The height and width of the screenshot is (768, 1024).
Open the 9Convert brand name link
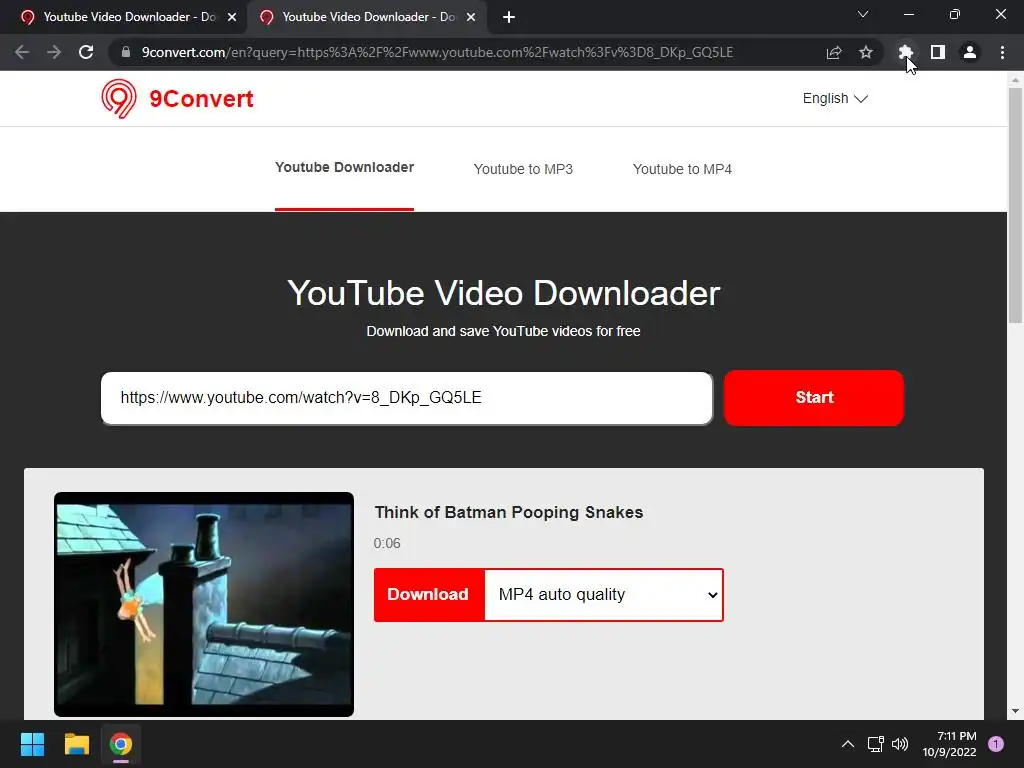[x=201, y=99]
